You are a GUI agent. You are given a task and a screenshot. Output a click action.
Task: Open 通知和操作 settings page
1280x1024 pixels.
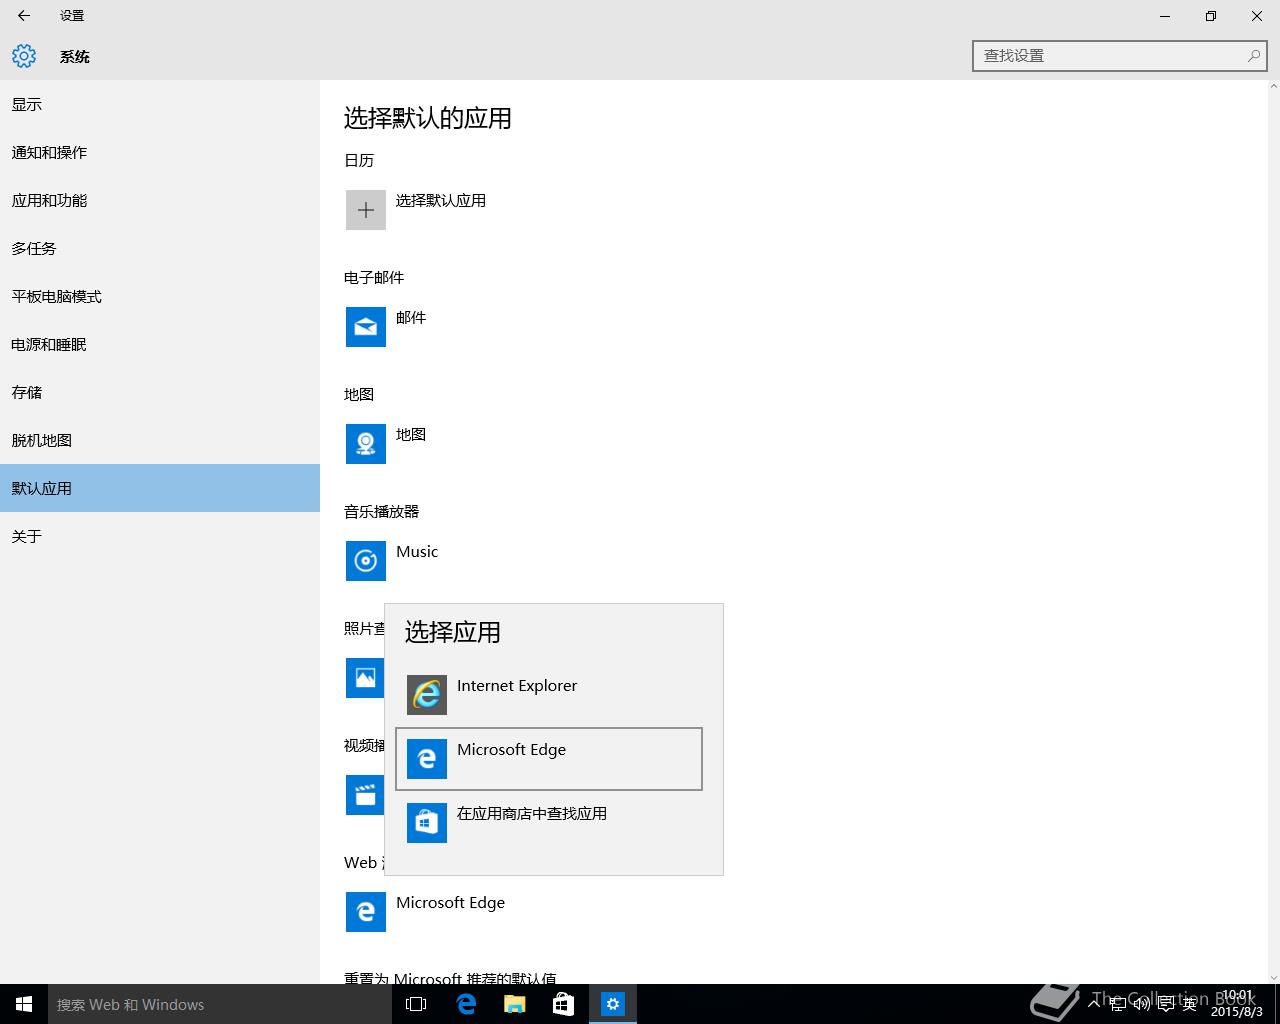click(160, 152)
